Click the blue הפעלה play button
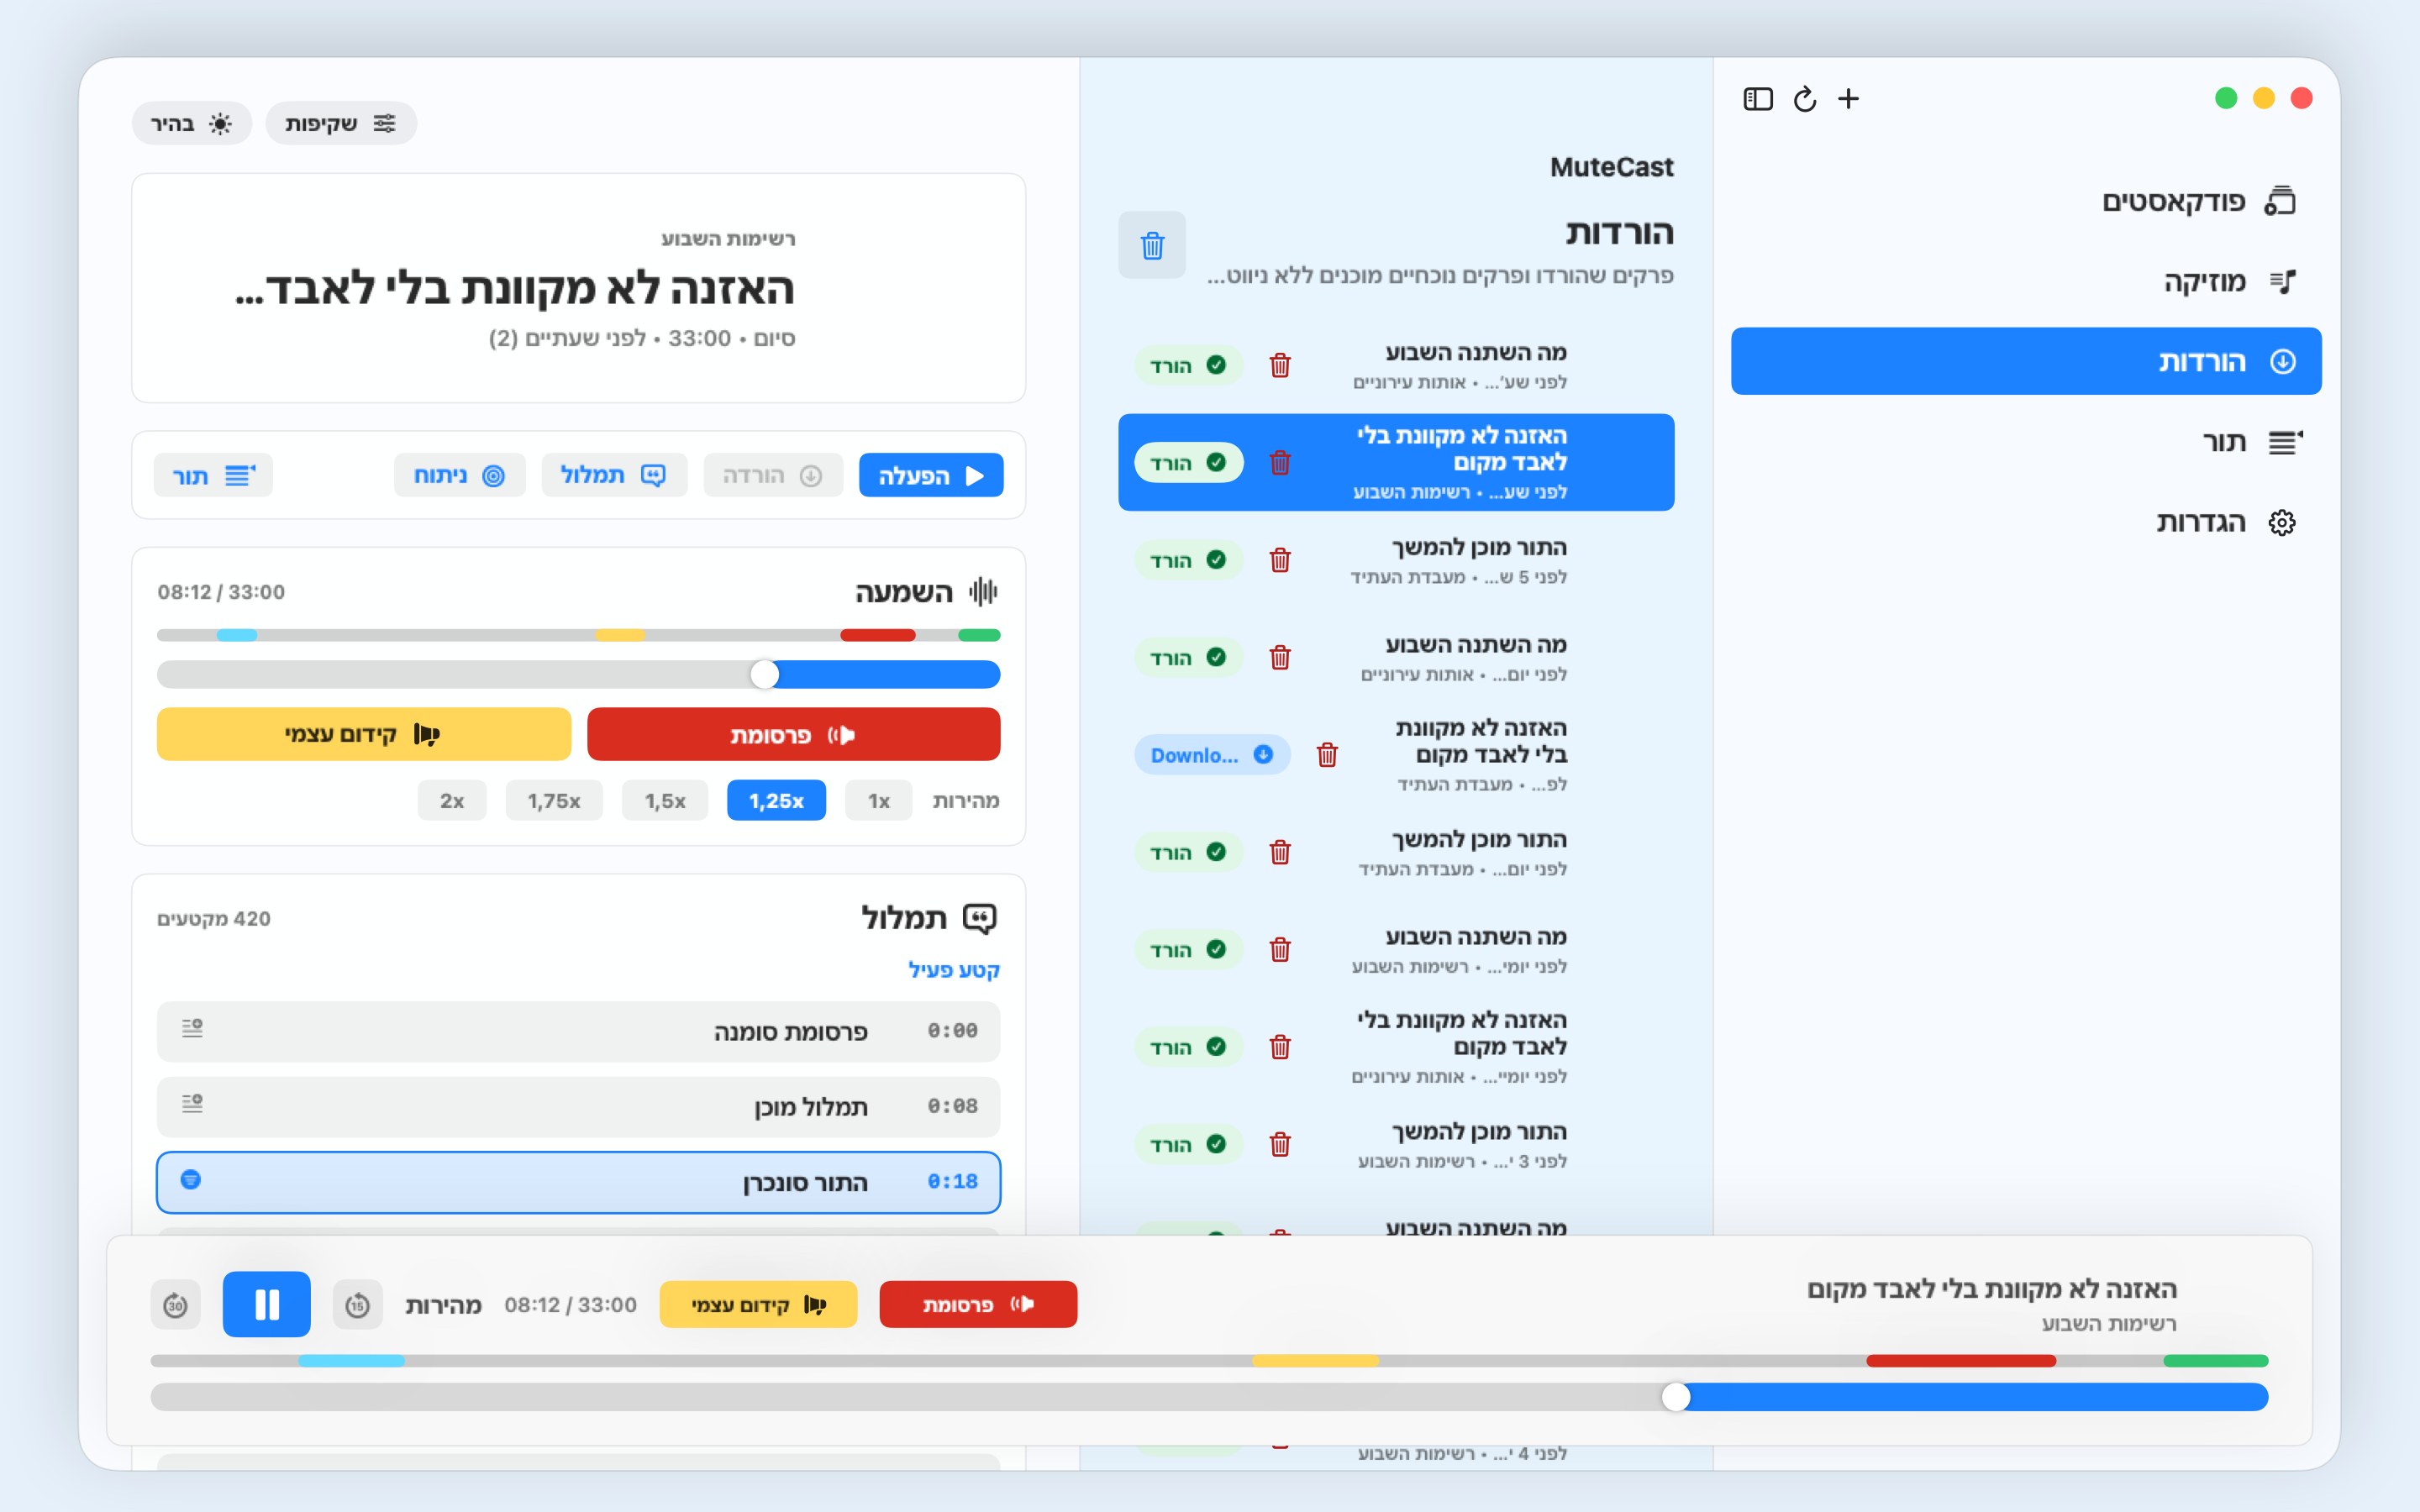Screen dimensions: 2420x1512 coord(931,476)
